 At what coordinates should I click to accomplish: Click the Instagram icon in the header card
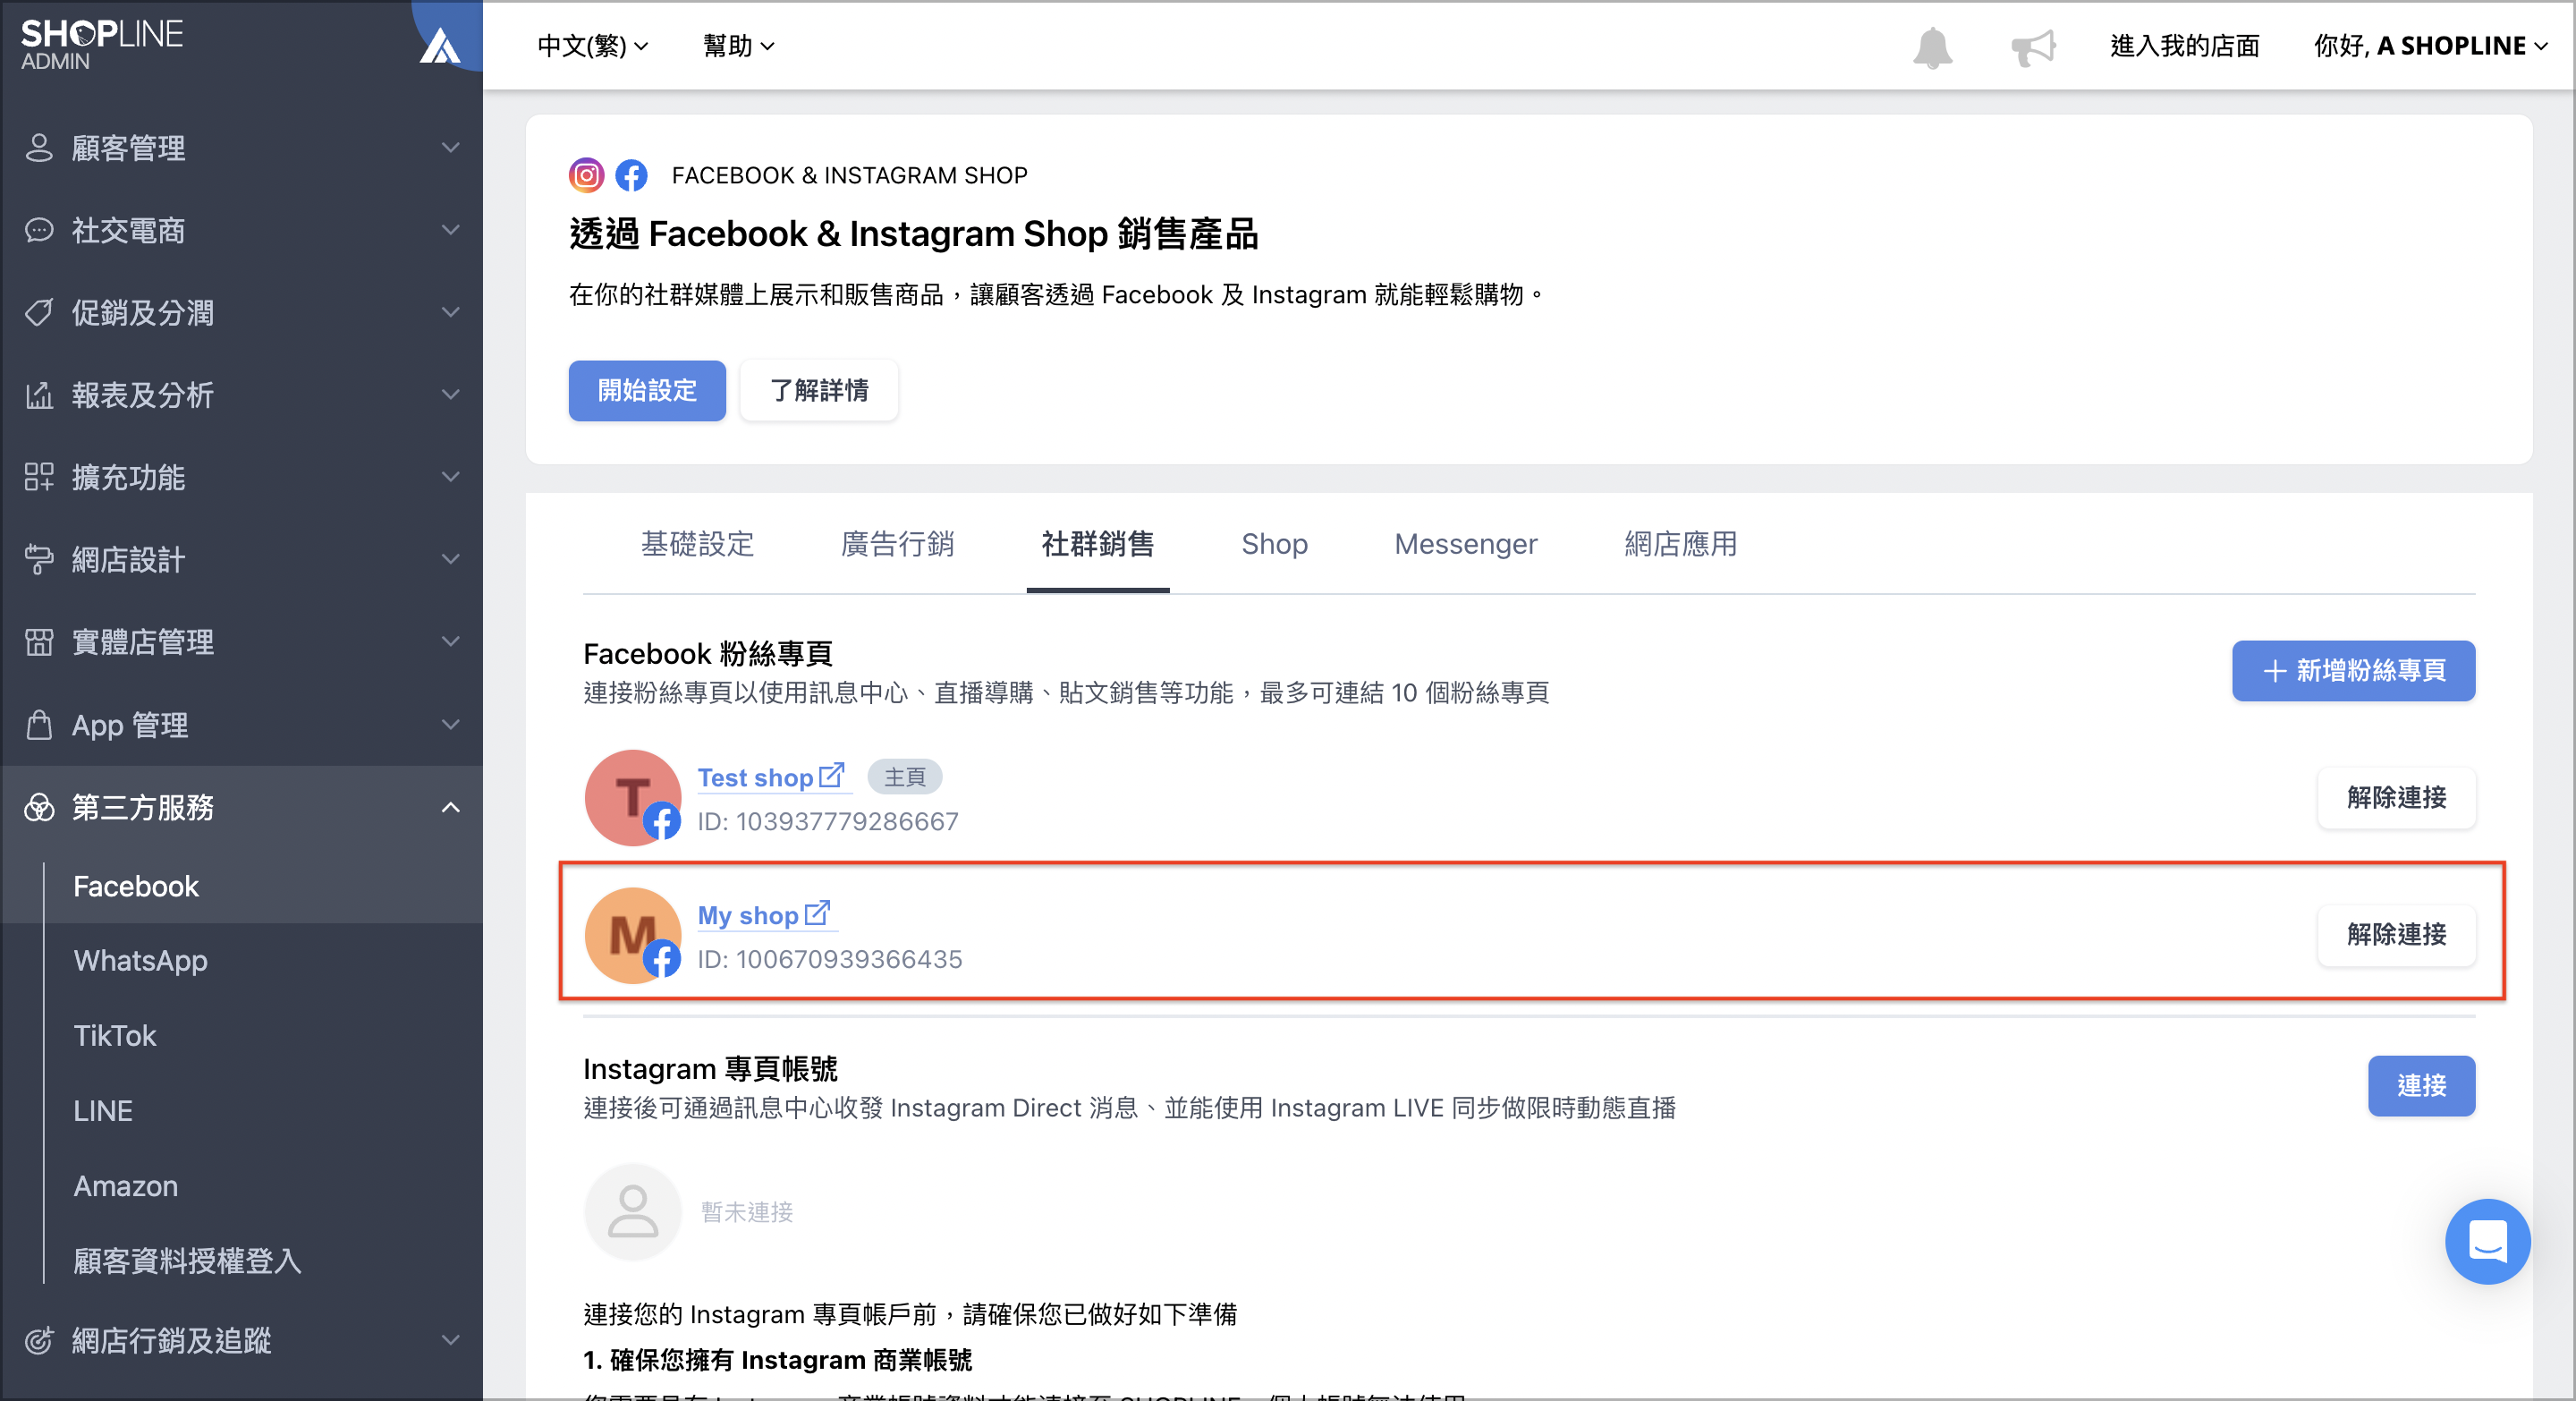(587, 175)
